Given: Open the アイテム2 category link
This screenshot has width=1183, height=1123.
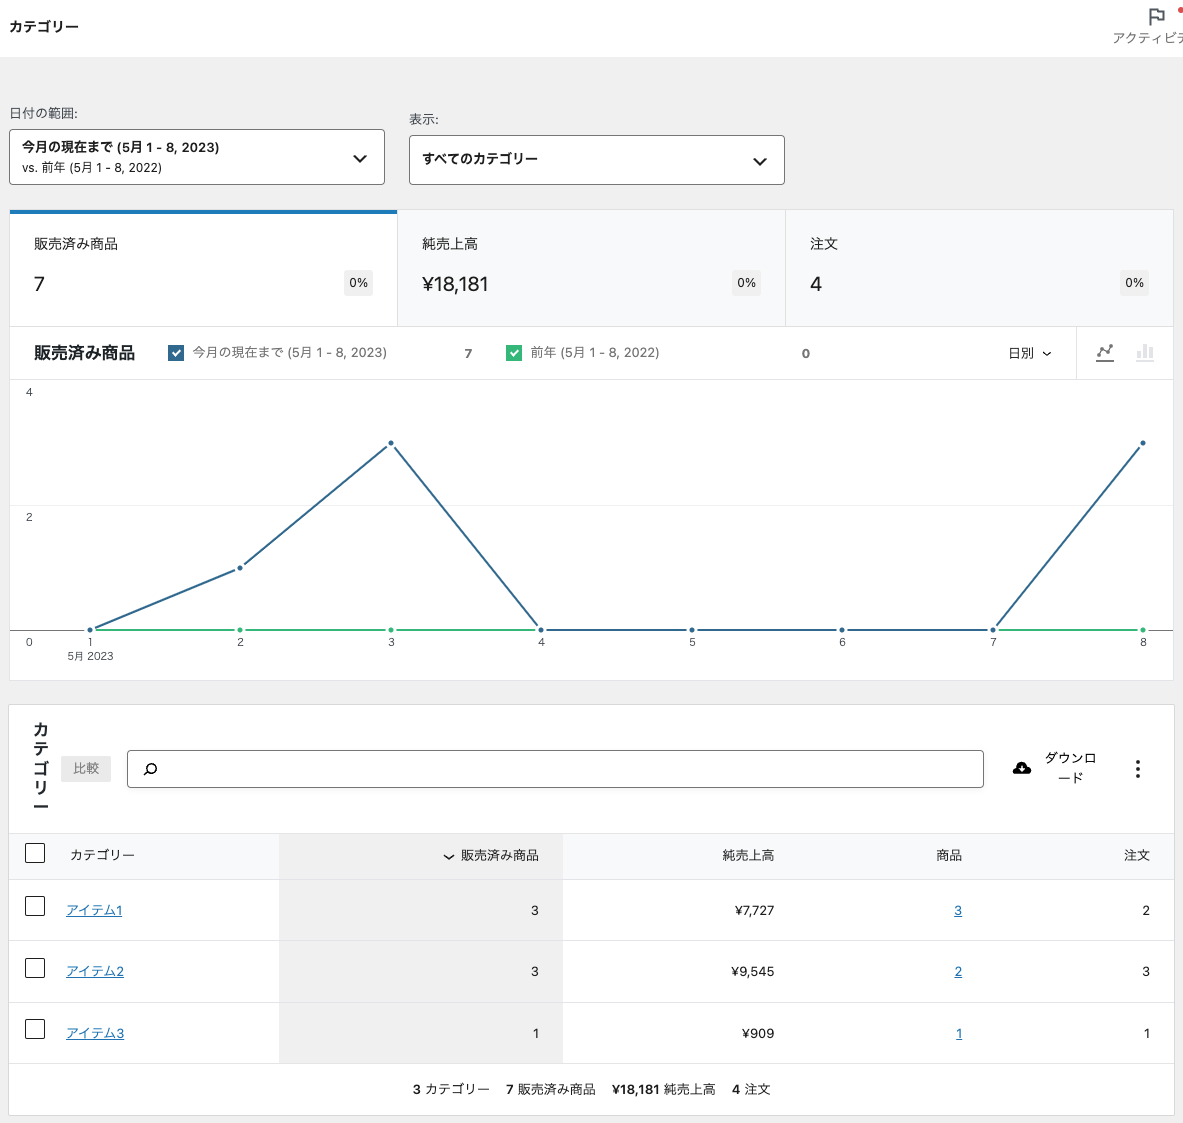Looking at the screenshot, I should point(95,971).
